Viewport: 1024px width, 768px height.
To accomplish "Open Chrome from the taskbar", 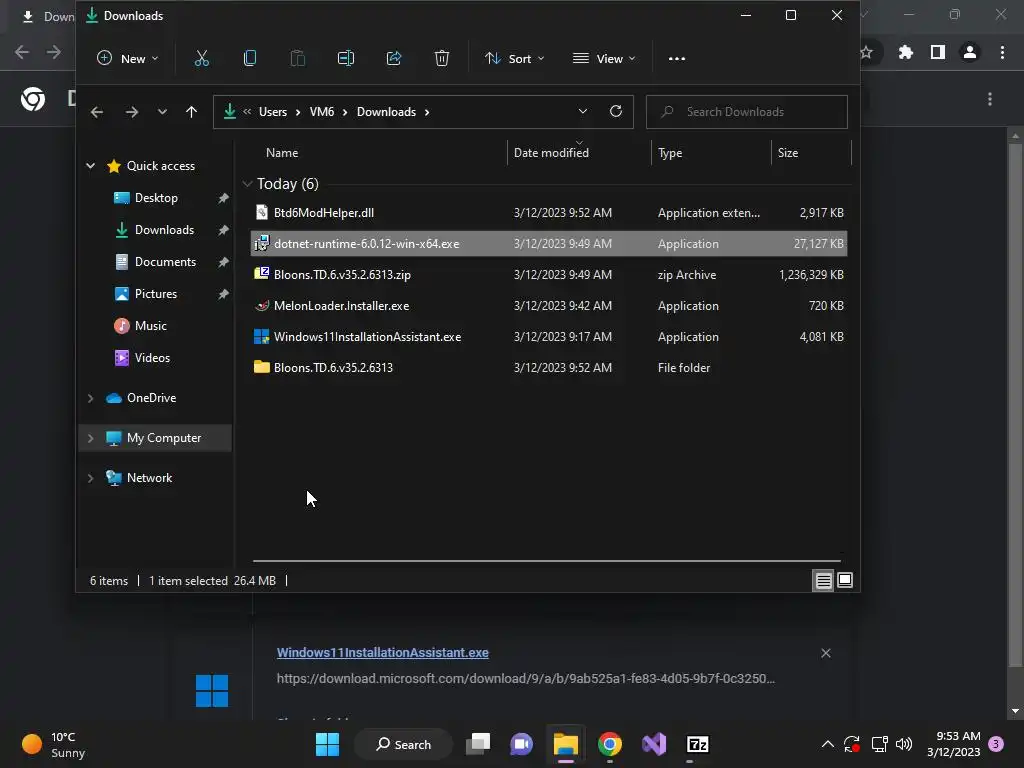I will pyautogui.click(x=609, y=744).
